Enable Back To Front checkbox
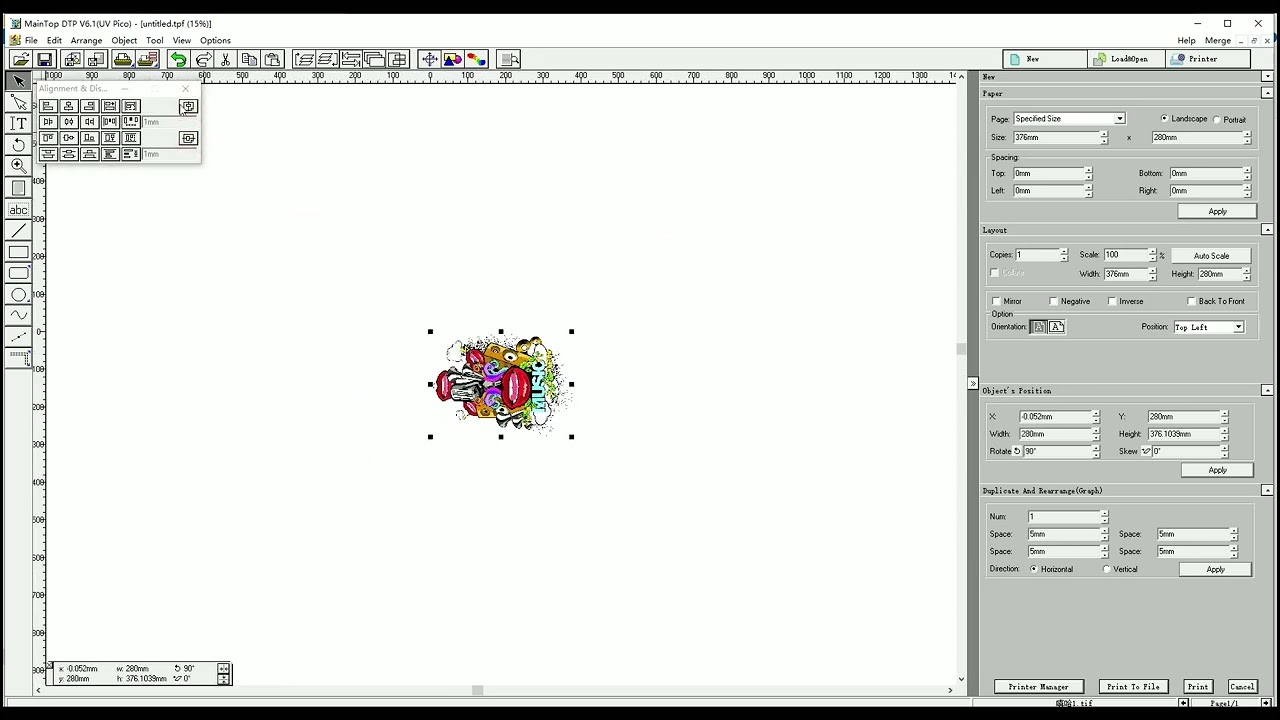Screen dimensions: 1280x720 click(1191, 301)
